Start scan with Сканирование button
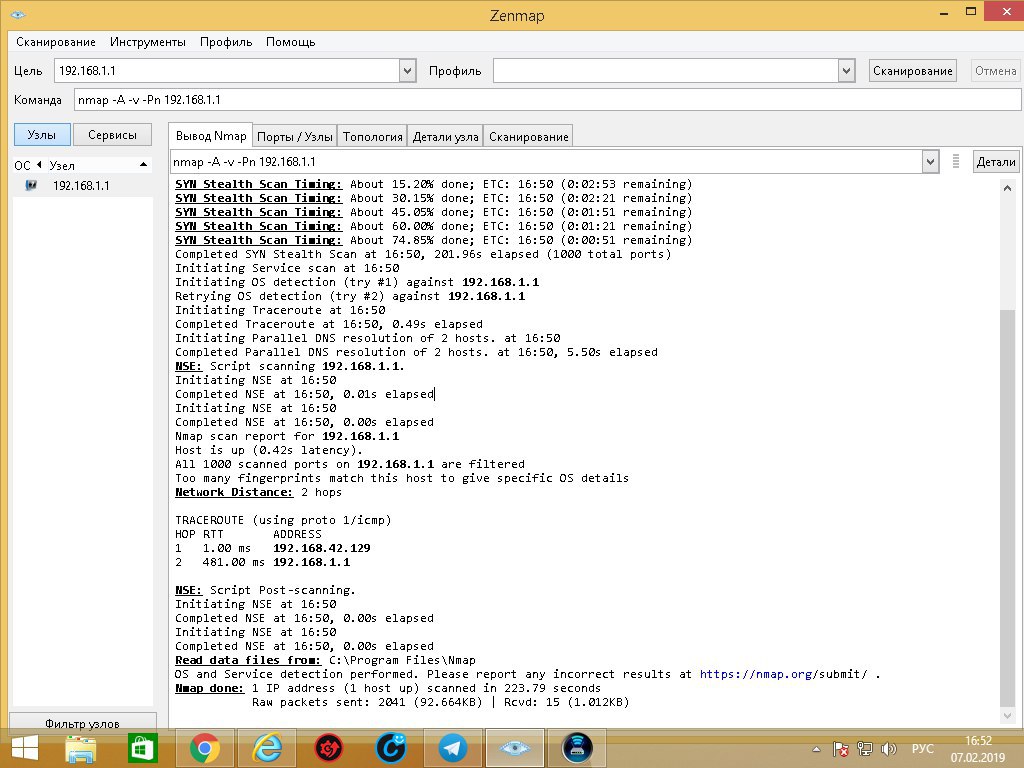 click(x=912, y=71)
